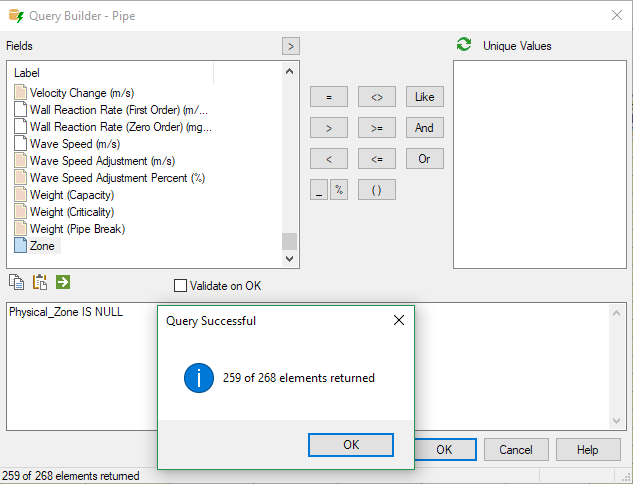Insert the underscore wildcard

pyautogui.click(x=319, y=190)
